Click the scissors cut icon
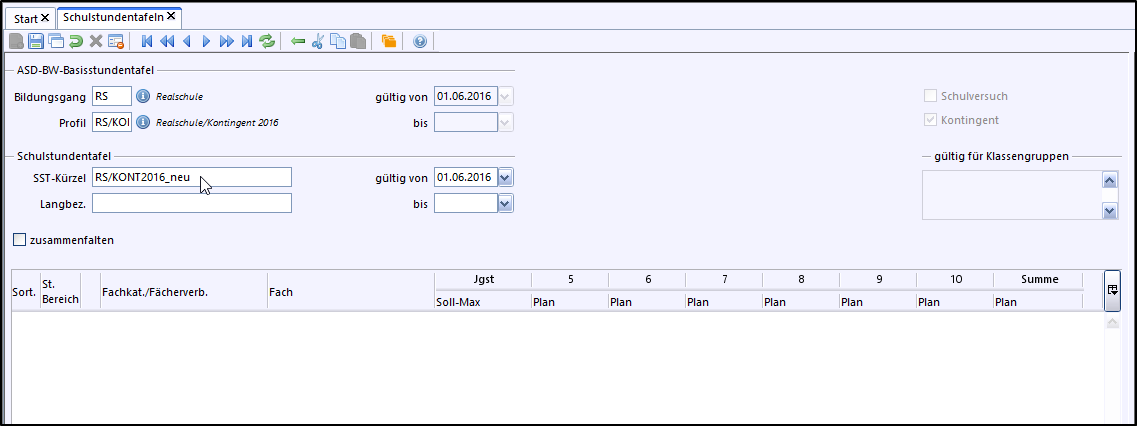This screenshot has height=426, width=1137. pos(318,41)
